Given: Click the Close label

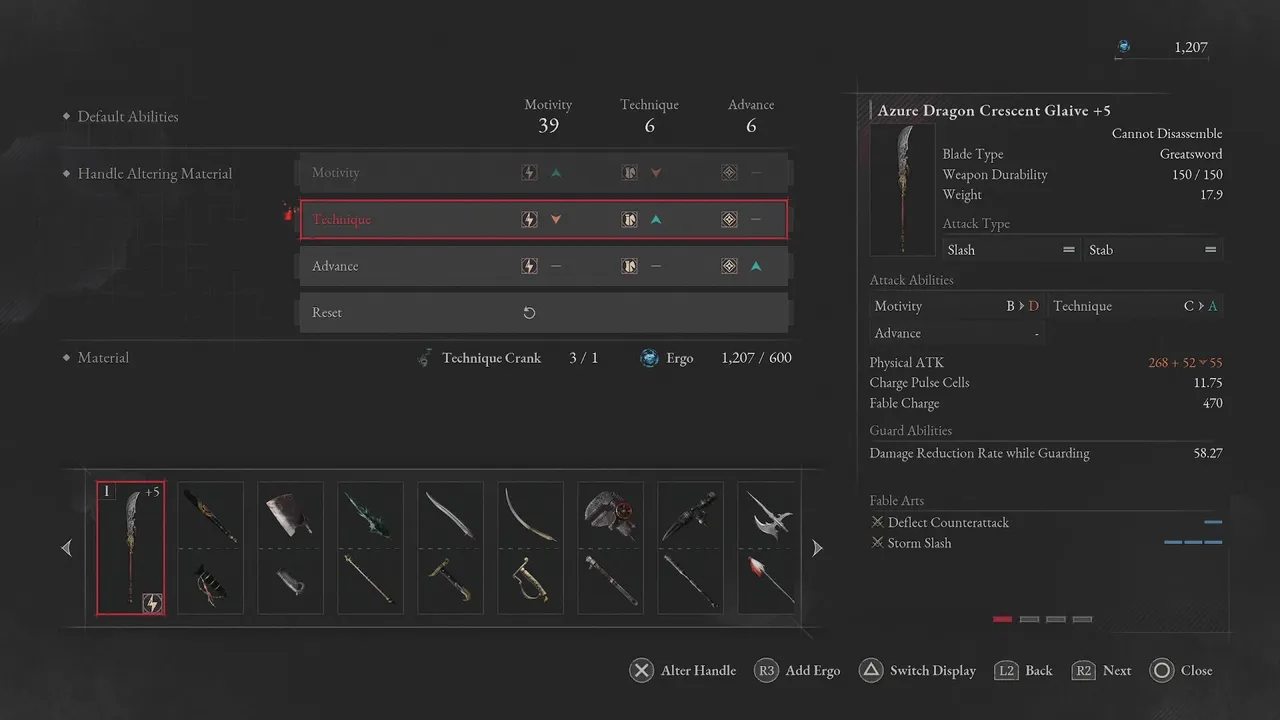Looking at the screenshot, I should pyautogui.click(x=1196, y=671).
